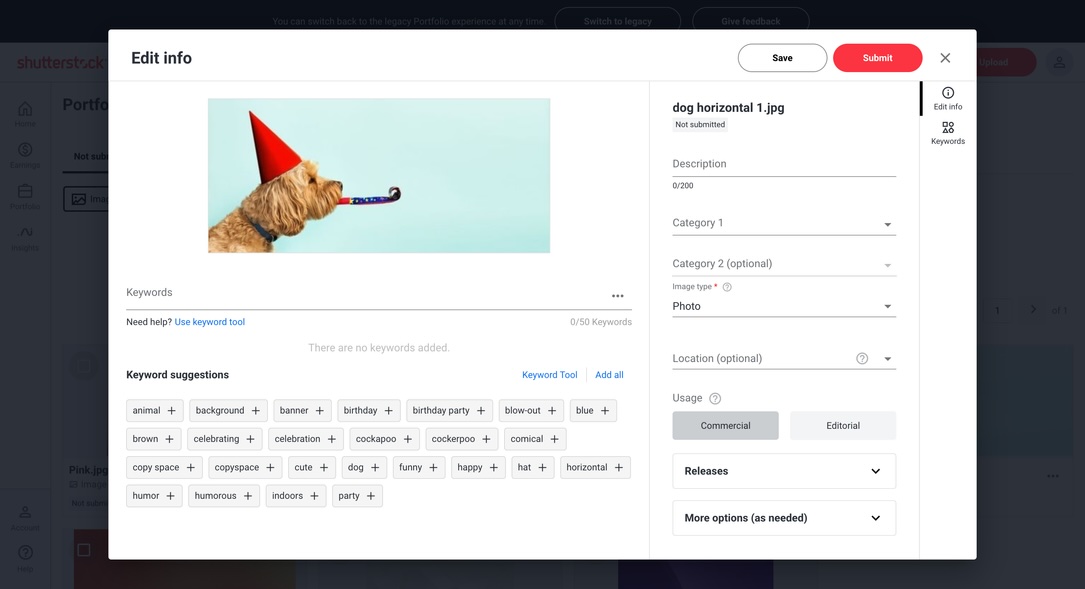The image size is (1085, 589).
Task: Add the 'happy' keyword suggestion
Action: tap(478, 467)
